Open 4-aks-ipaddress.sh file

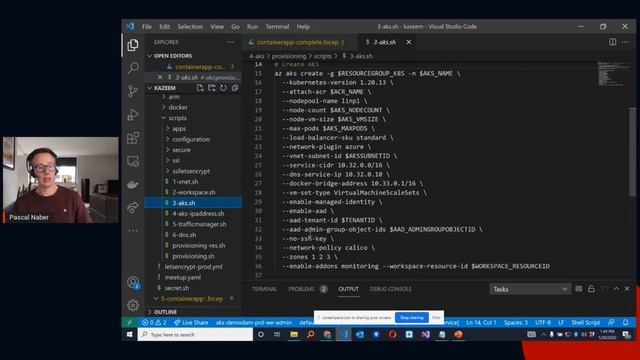198,213
